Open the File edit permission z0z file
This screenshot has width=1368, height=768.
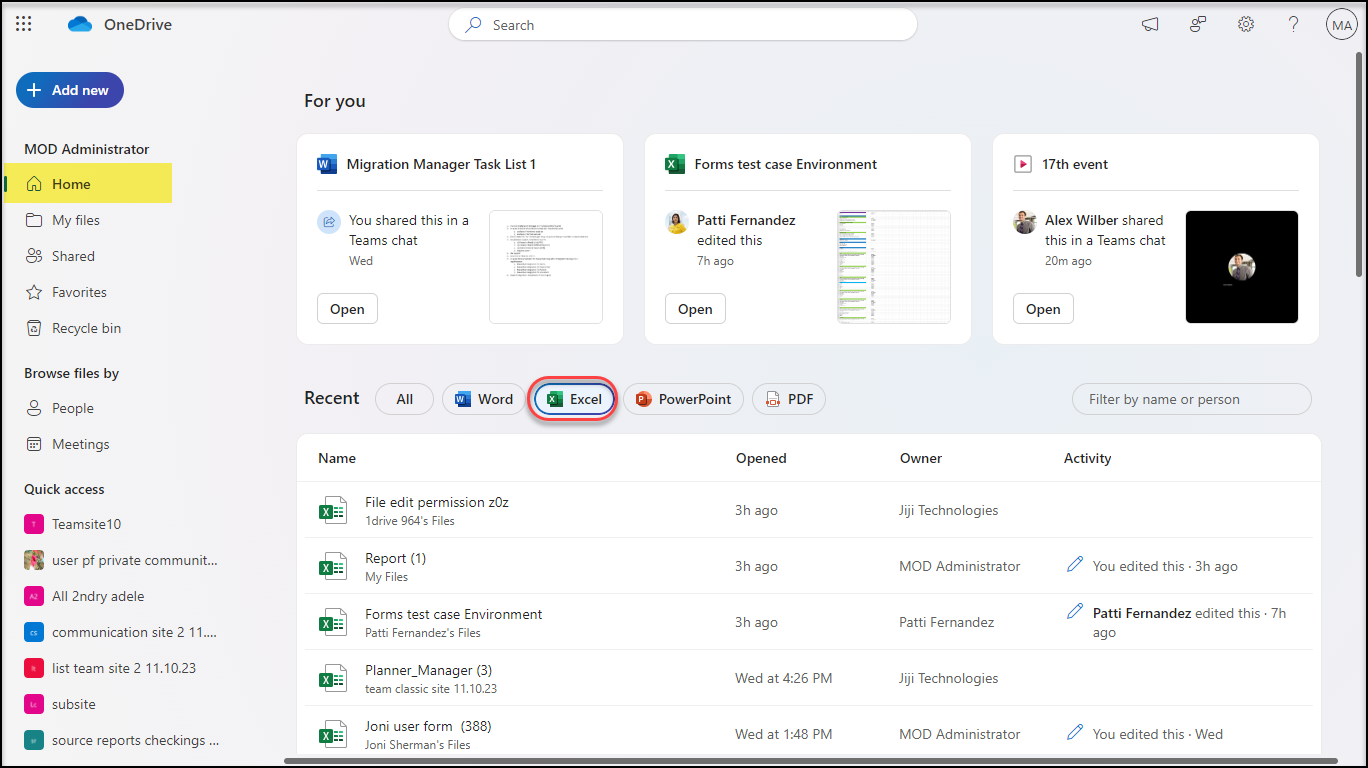click(x=437, y=503)
